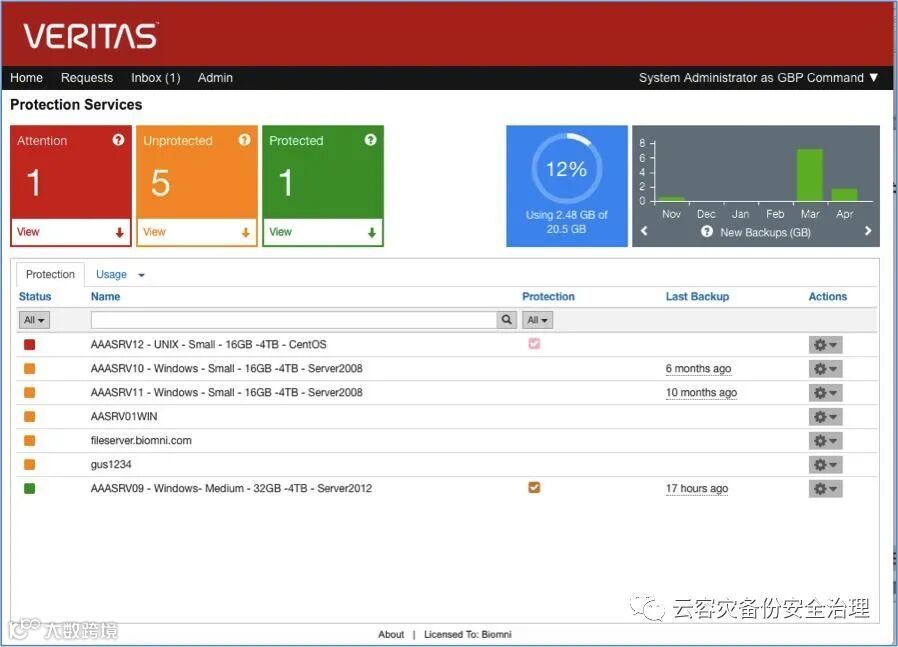Screen dimensions: 898x647
Task: Open Inbox (1) in navigation bar
Action: (156, 78)
